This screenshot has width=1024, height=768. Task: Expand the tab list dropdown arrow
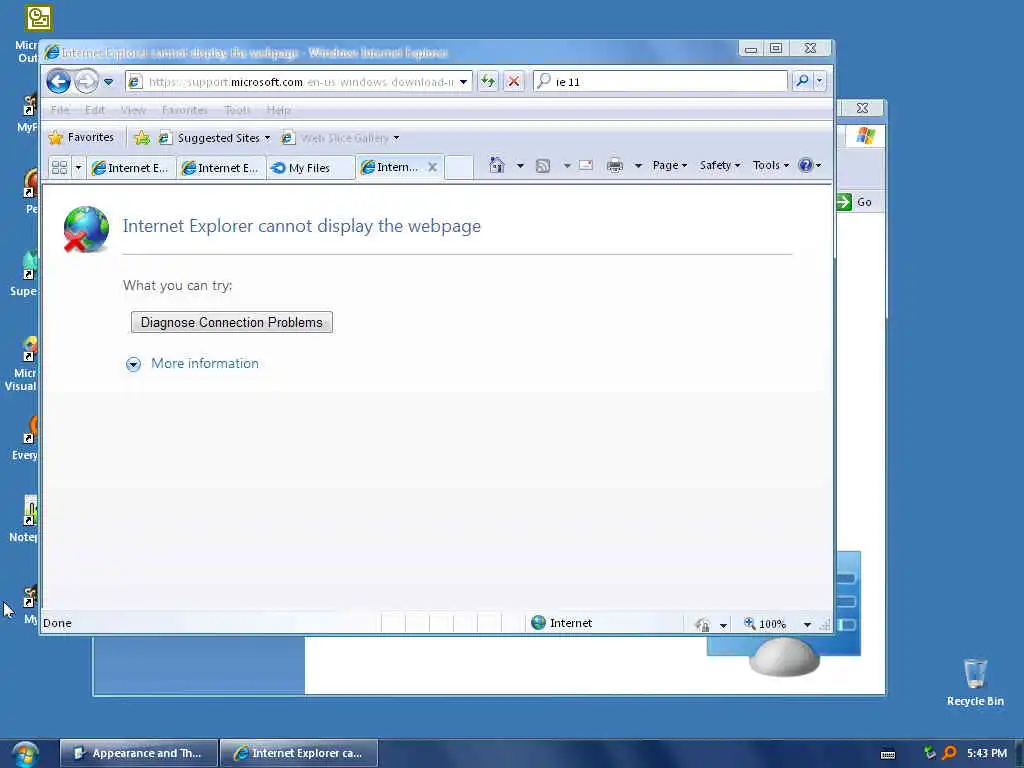[x=78, y=167]
